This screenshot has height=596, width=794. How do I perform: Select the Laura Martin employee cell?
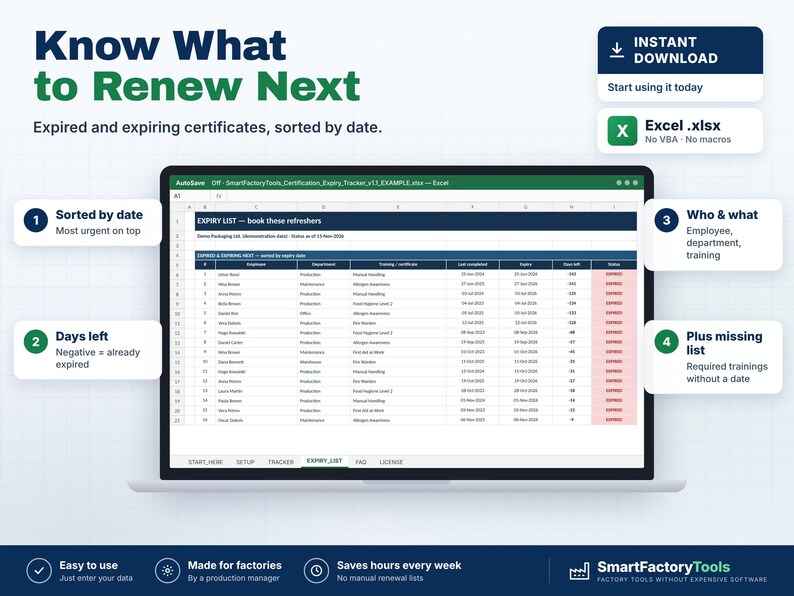pyautogui.click(x=256, y=391)
